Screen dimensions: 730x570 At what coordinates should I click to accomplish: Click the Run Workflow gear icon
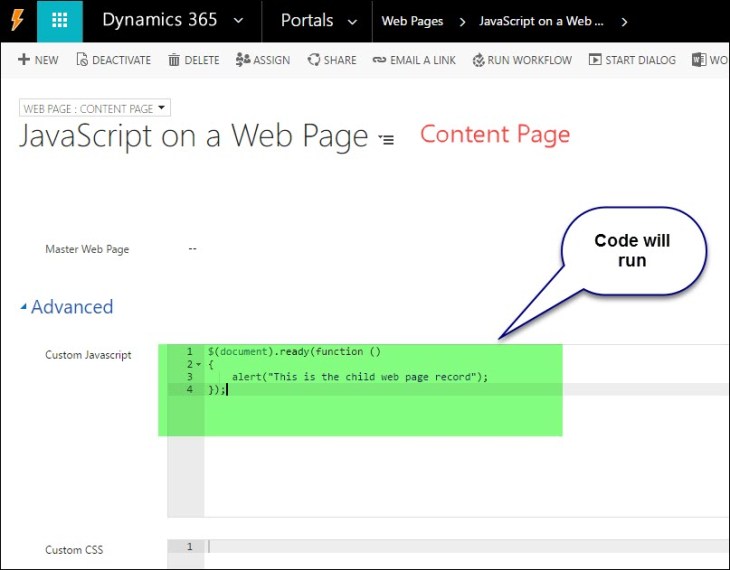pyautogui.click(x=478, y=60)
